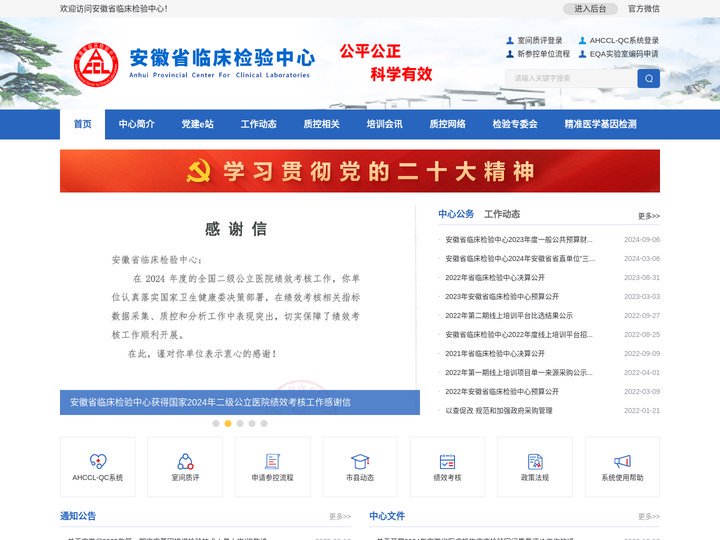This screenshot has width=720, height=540.
Task: Open the 市县动态 graduation cap icon
Action: click(x=360, y=461)
